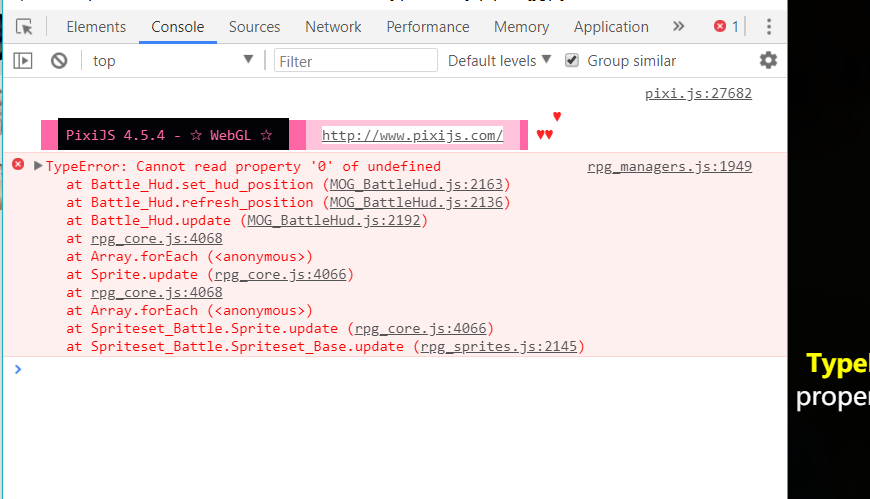Screen dimensions: 870x499
Task: Open the Default levels dropdown
Action: (499, 61)
